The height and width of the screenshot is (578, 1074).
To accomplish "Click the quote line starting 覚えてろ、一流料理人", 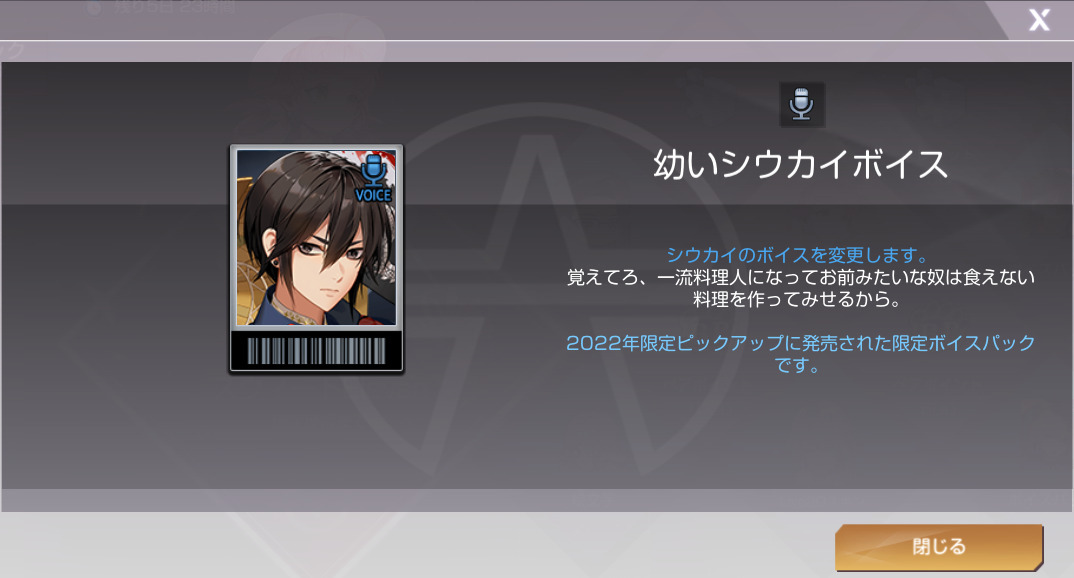I will point(801,277).
